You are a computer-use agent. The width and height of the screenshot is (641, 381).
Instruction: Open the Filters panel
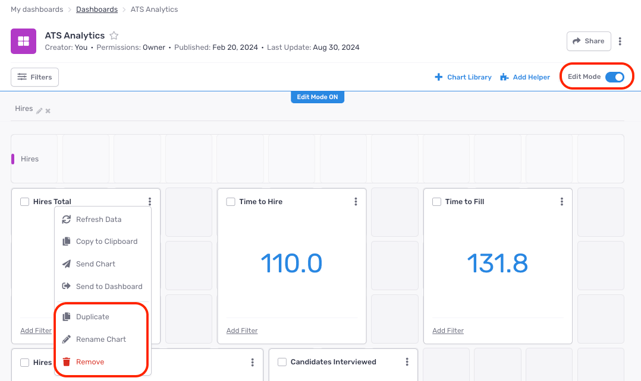35,77
